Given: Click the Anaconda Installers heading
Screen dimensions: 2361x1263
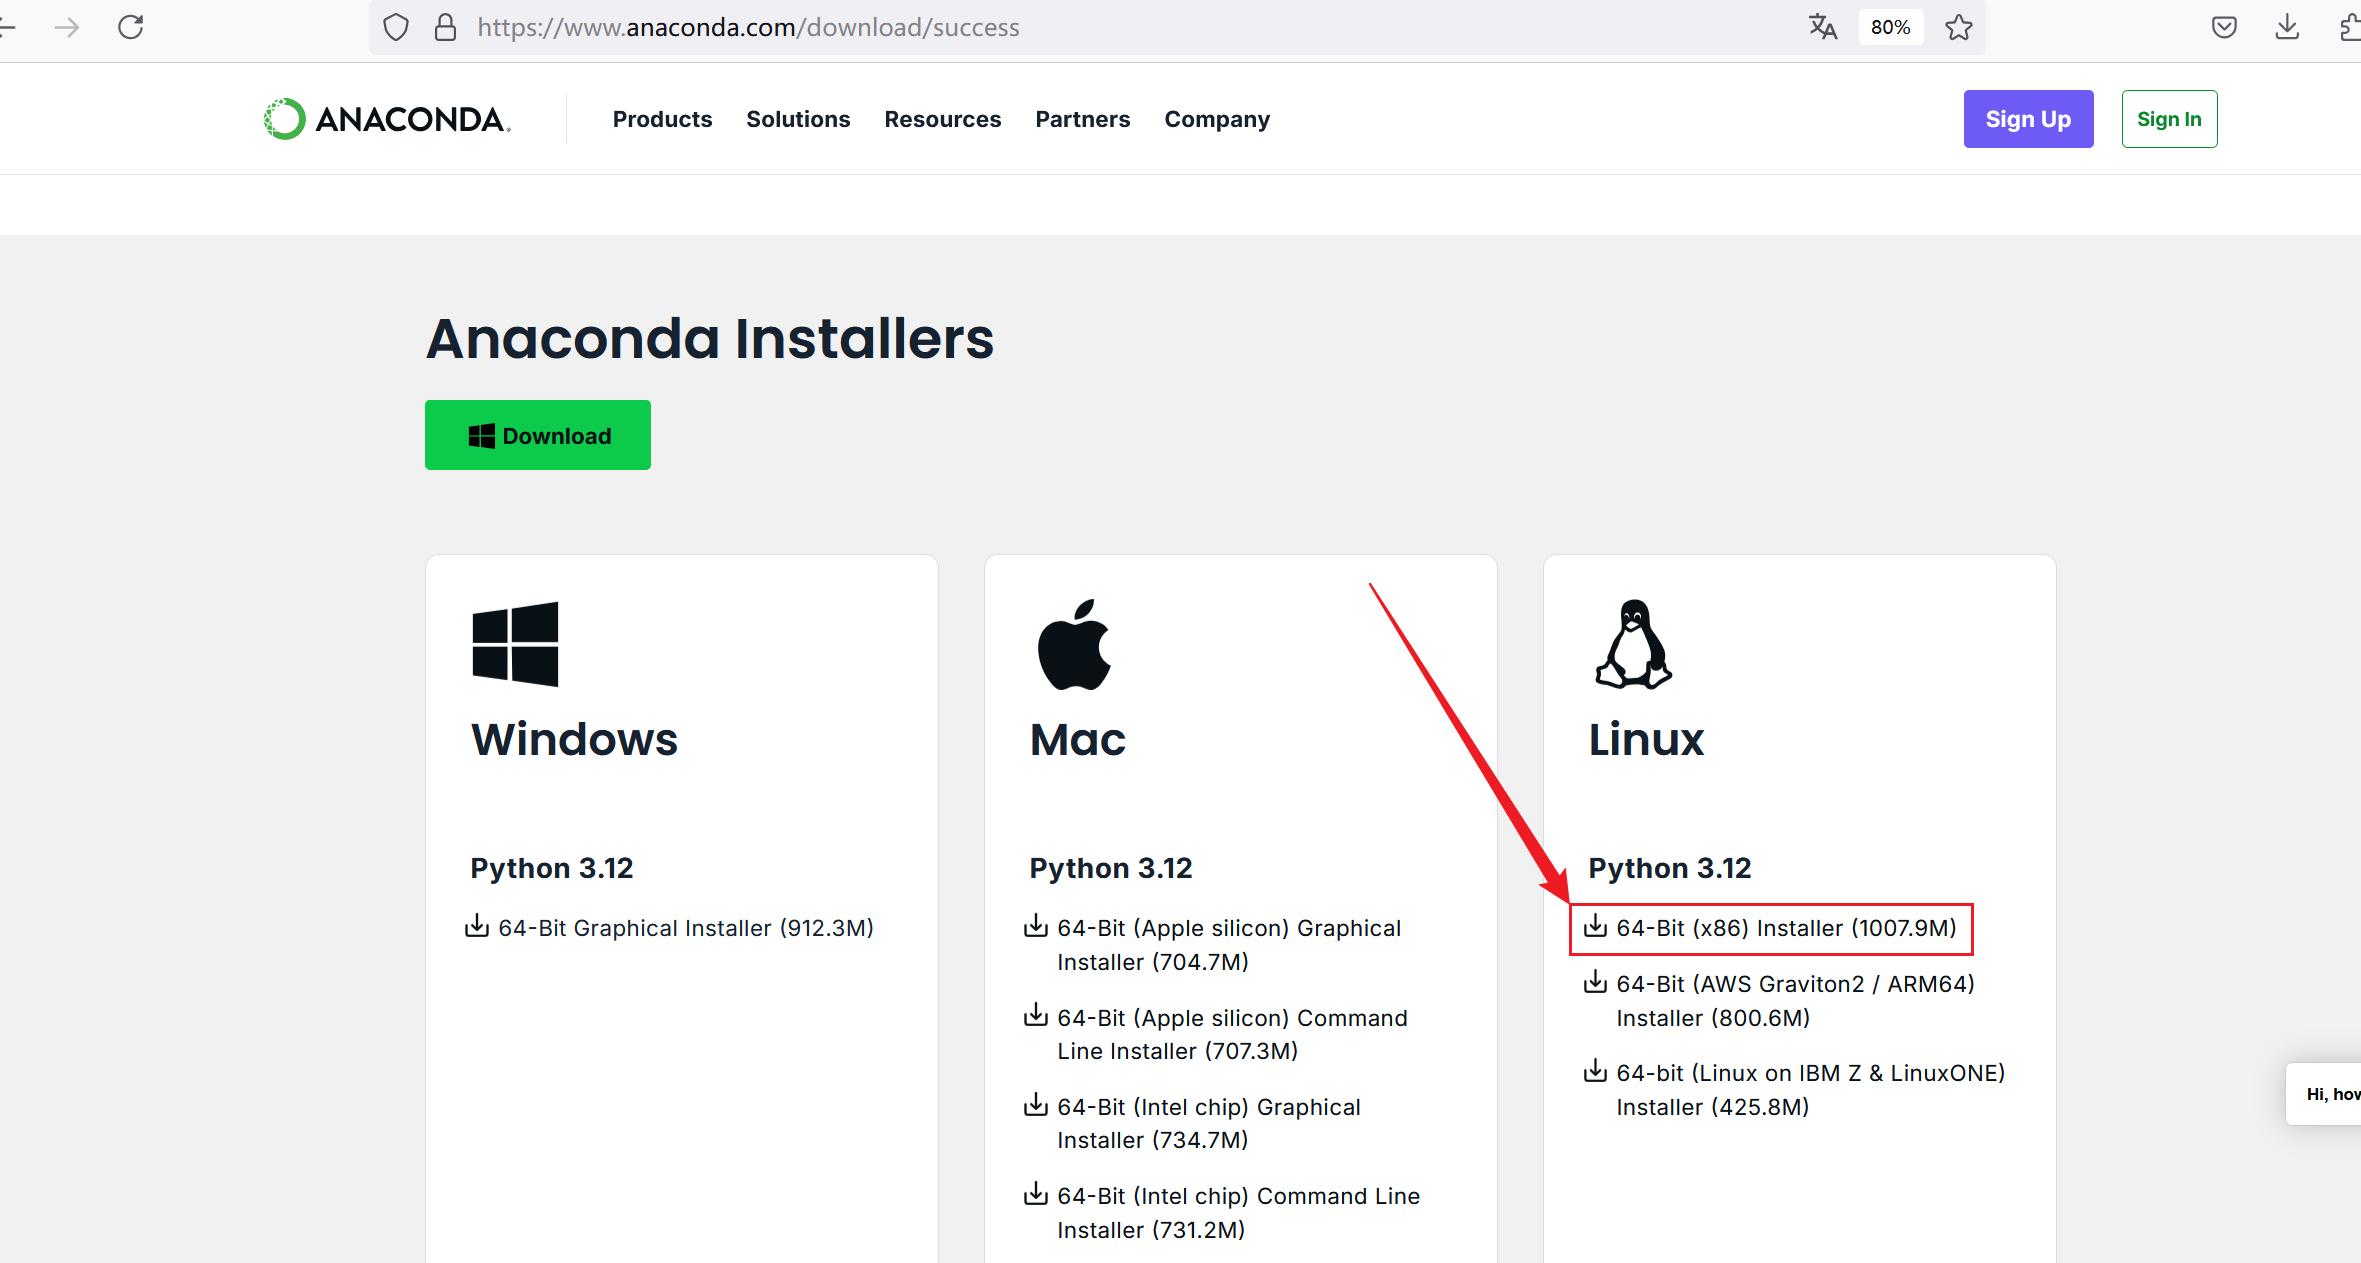Looking at the screenshot, I should (710, 338).
